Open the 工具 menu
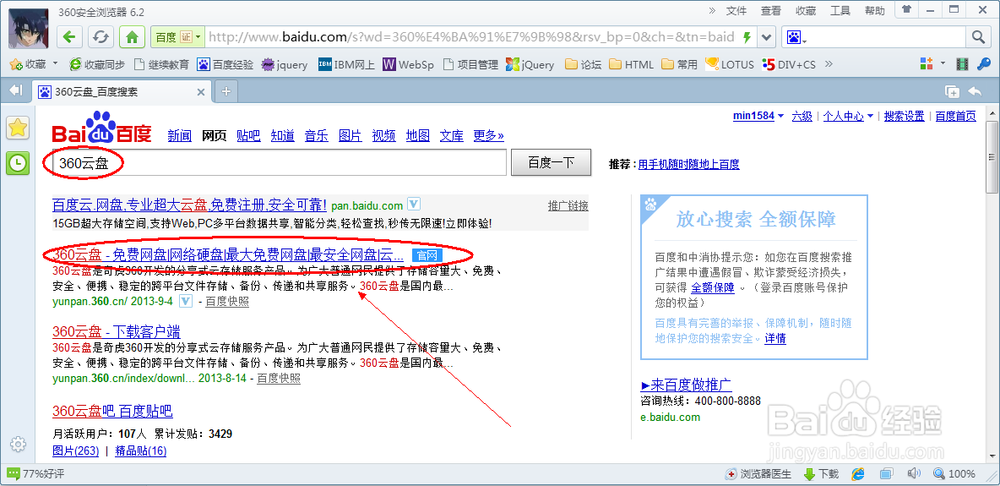Viewport: 1000px width, 486px height. tap(840, 11)
